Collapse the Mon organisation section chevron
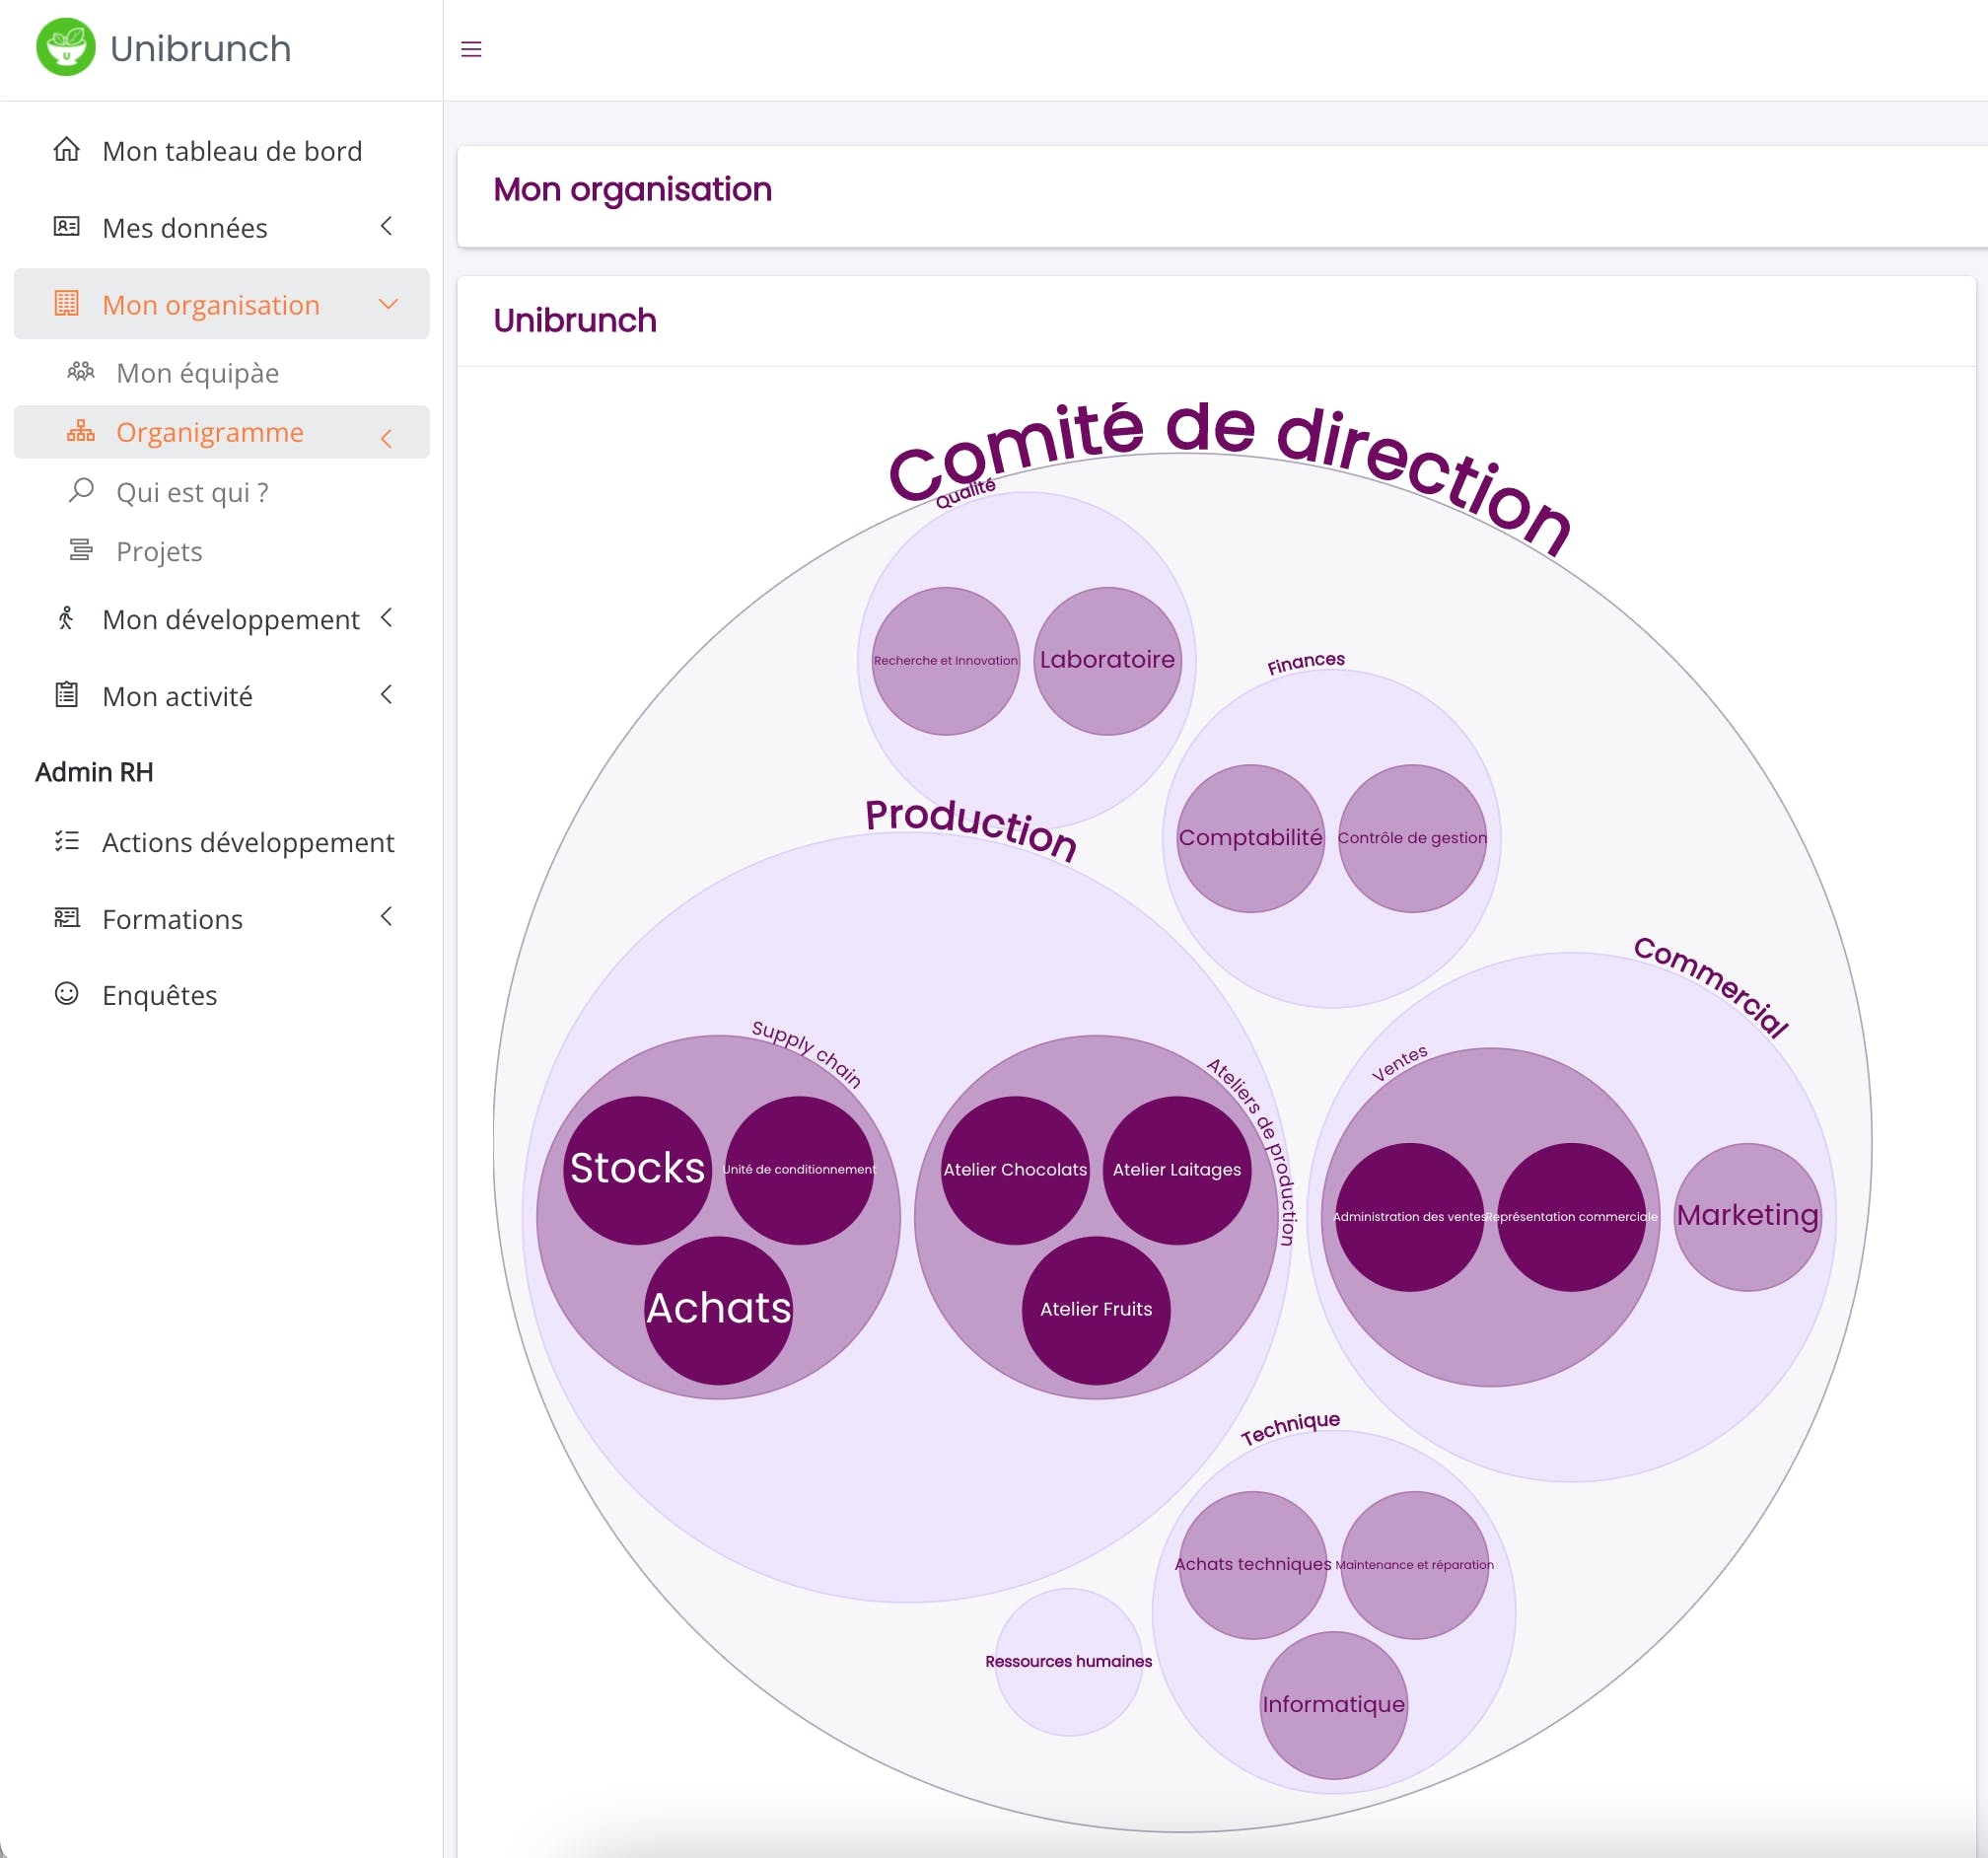Image resolution: width=1988 pixels, height=1858 pixels. click(388, 304)
